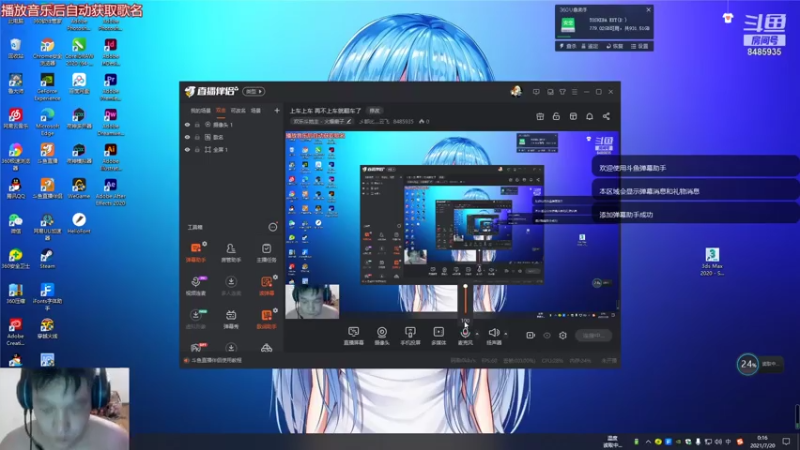Lock the 全屏 1 source layer

pyautogui.click(x=197, y=149)
